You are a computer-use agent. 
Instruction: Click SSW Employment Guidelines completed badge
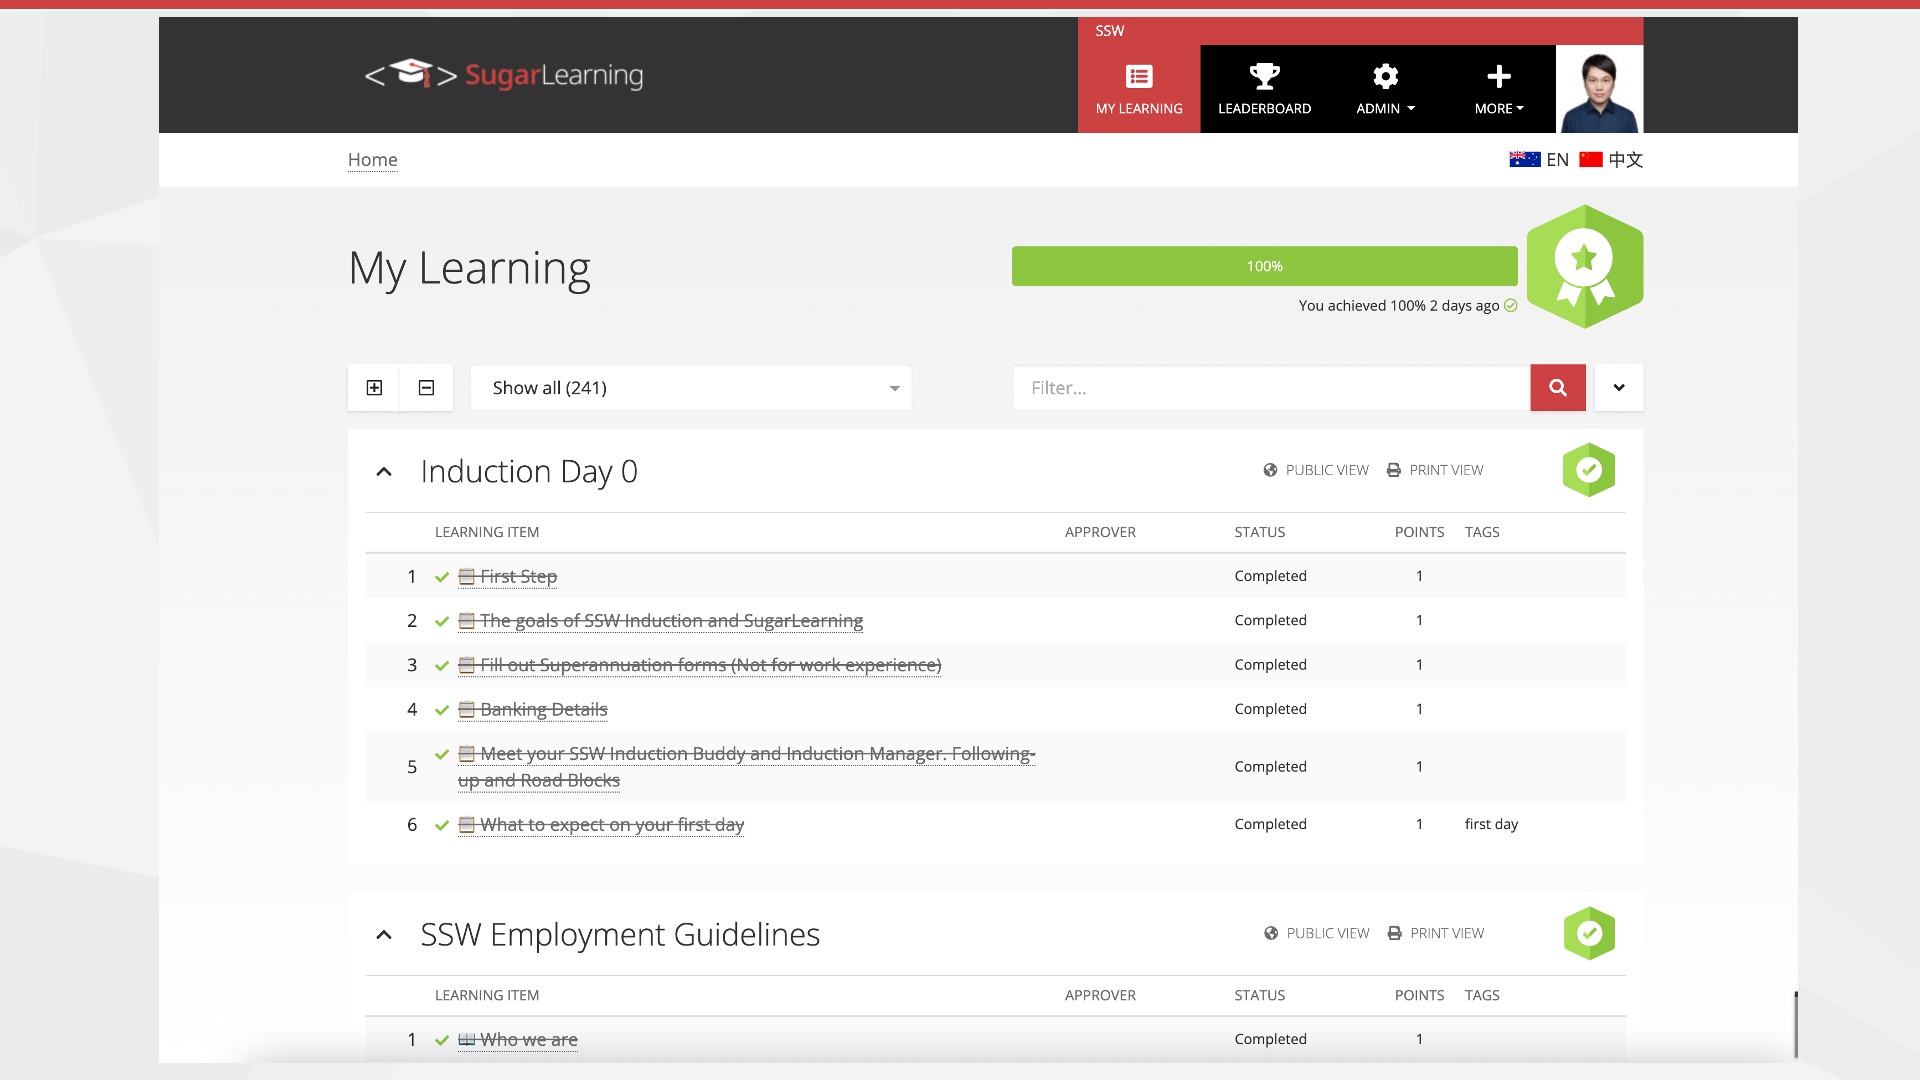coord(1588,933)
